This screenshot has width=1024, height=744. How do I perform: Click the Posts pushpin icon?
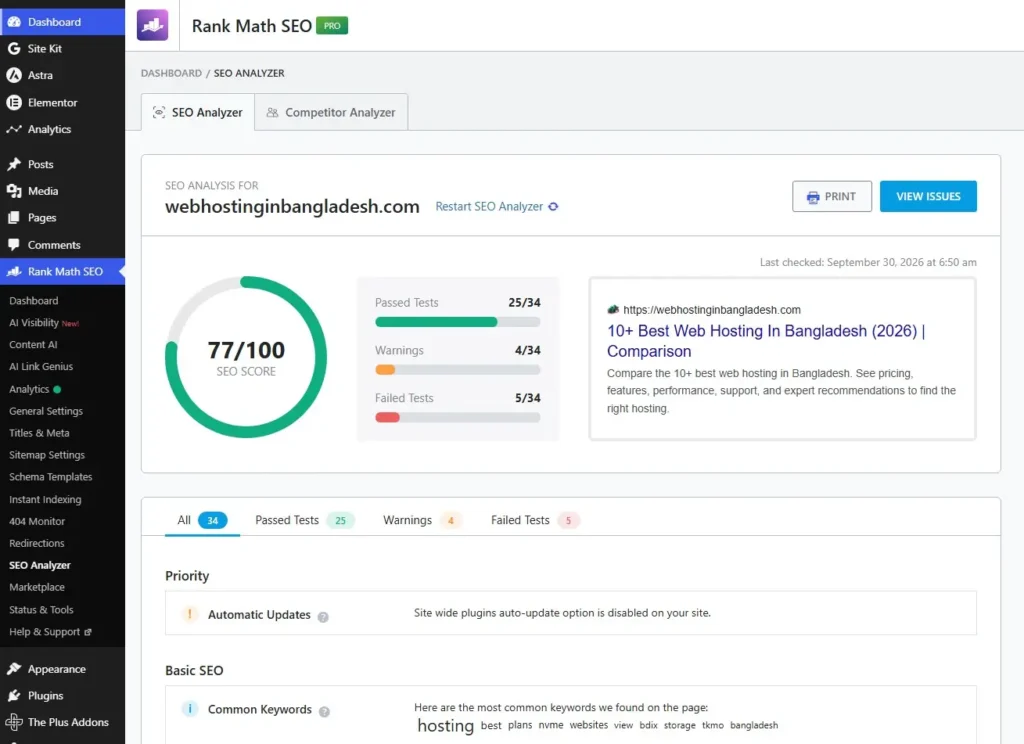(x=14, y=164)
